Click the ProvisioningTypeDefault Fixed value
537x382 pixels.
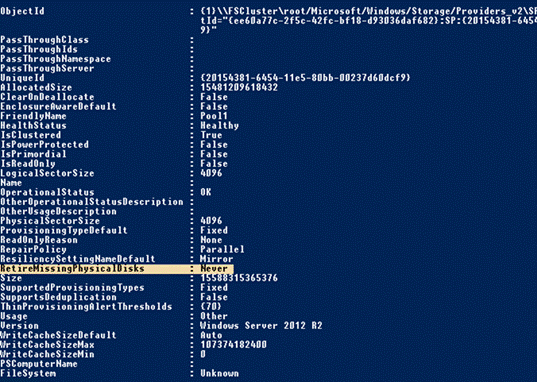(214, 230)
